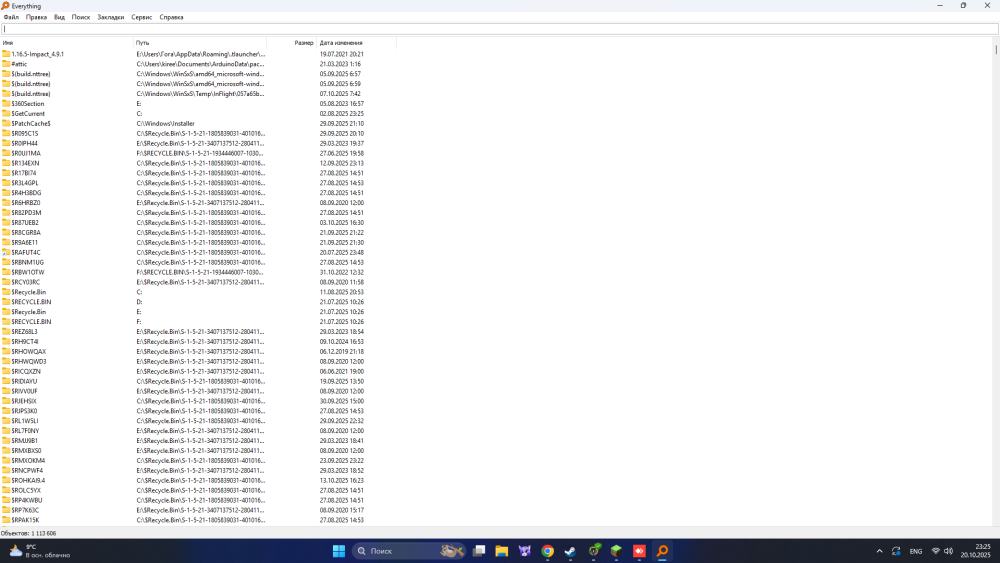The width and height of the screenshot is (1000, 563).
Task: Click the folder icon of $REZ68L3
Action: (6, 332)
